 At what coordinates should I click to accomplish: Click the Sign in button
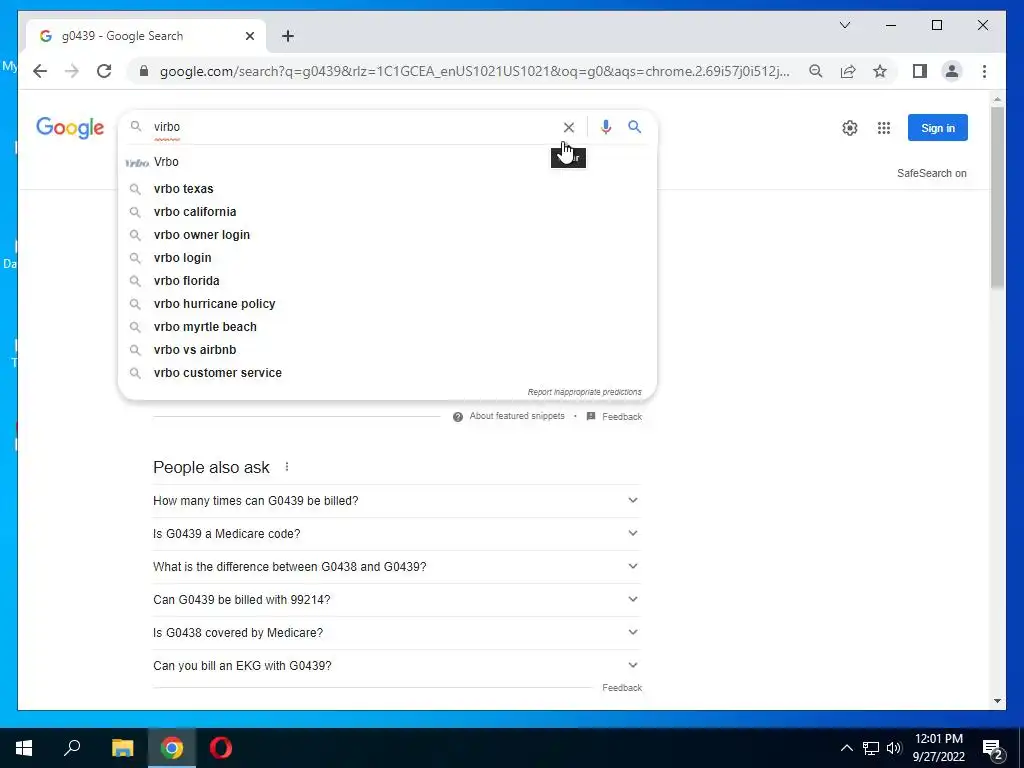pos(938,128)
